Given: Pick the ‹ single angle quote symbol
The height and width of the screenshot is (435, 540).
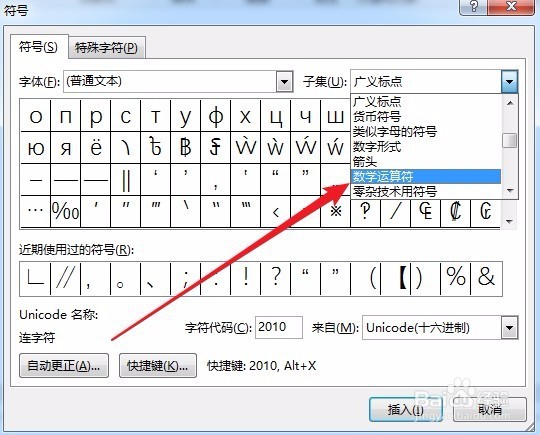Looking at the screenshot, I should tap(276, 211).
